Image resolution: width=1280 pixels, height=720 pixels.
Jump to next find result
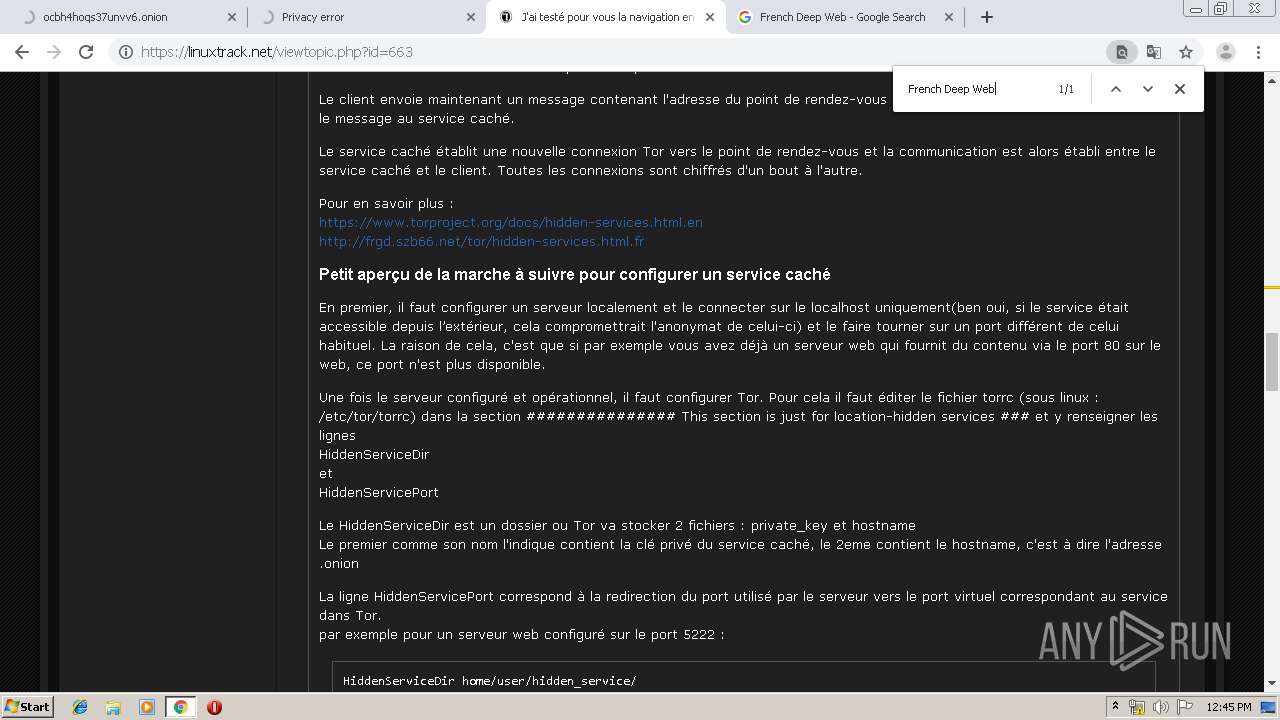pyautogui.click(x=1148, y=89)
